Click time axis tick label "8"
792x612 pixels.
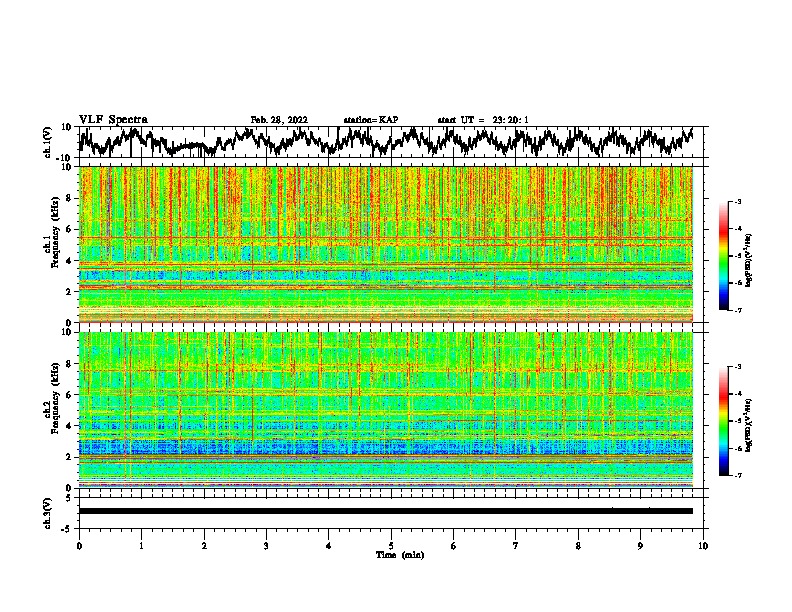pyautogui.click(x=578, y=546)
